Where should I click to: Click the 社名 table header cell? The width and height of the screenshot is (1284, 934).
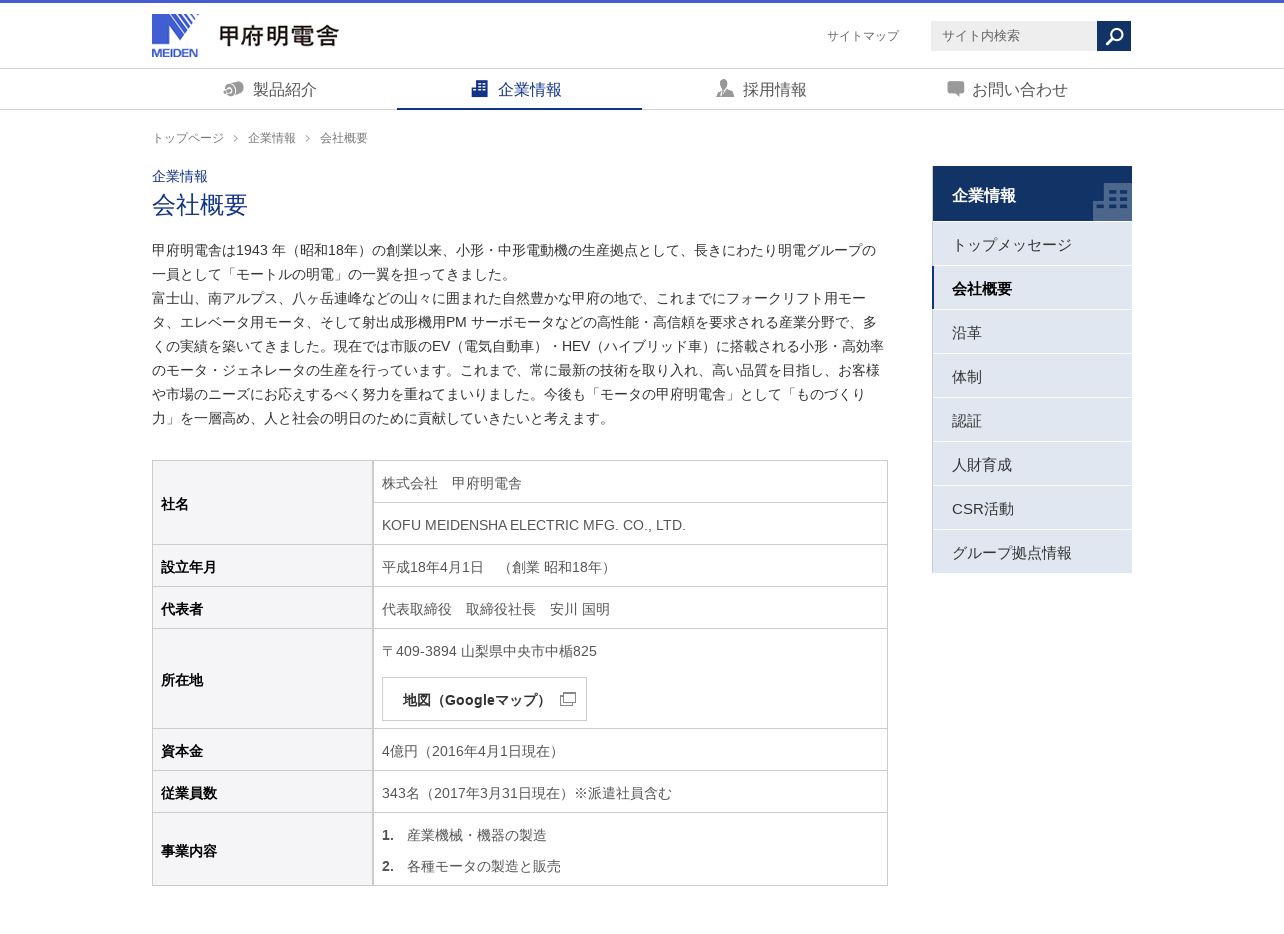[x=263, y=503]
